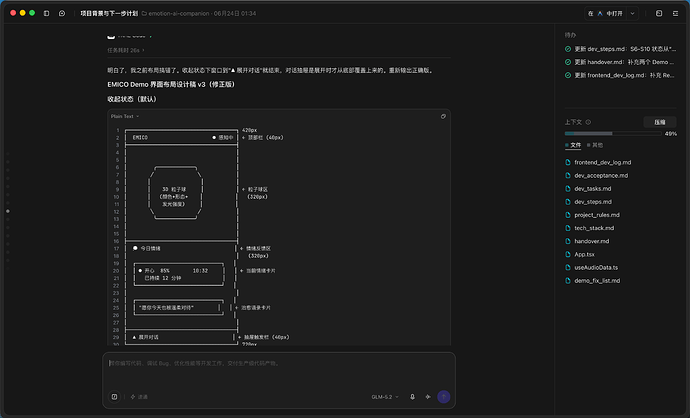Viewport: 690px width, 418px height.
Task: Click file icon beside dev_acceptance.md
Action: [x=568, y=176]
